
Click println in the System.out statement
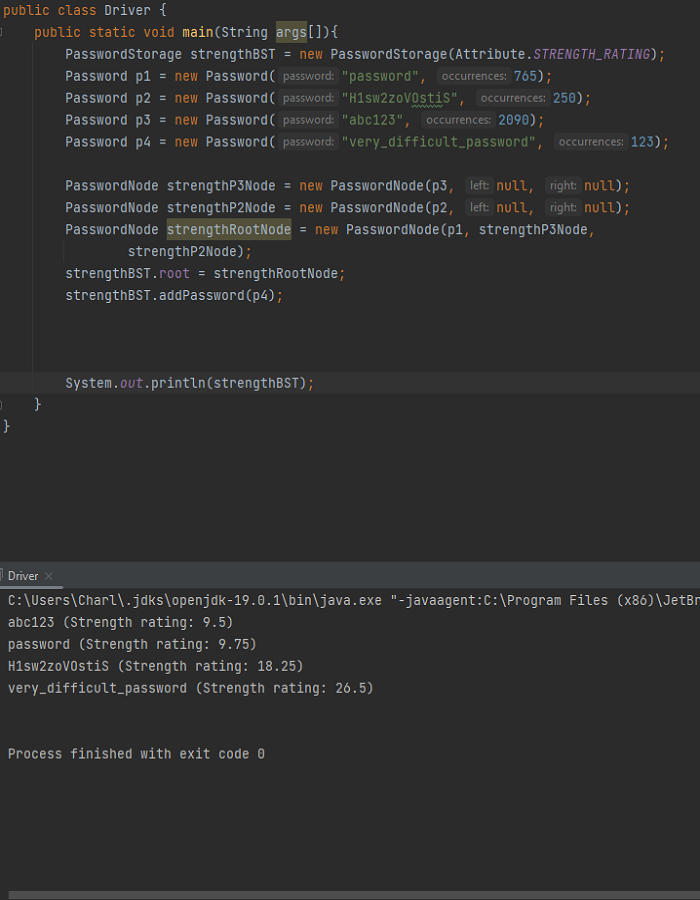point(178,383)
